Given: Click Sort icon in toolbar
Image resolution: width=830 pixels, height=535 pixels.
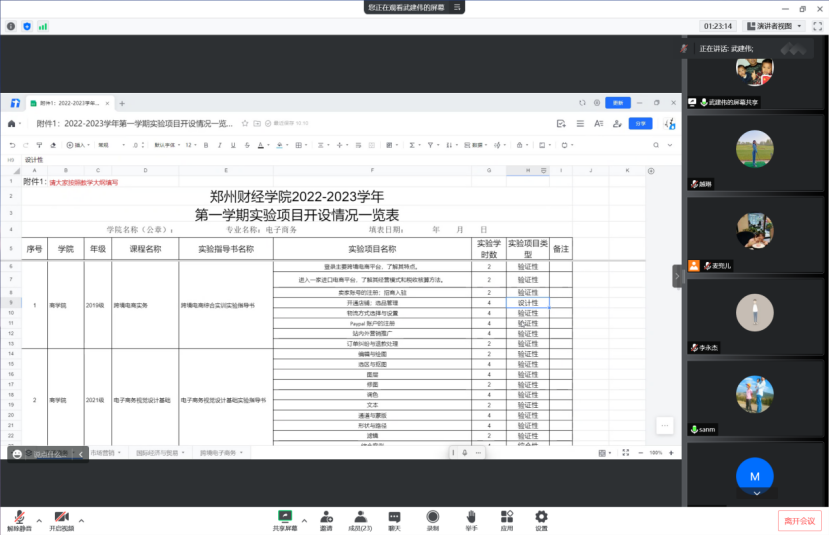Looking at the screenshot, I should tap(449, 145).
